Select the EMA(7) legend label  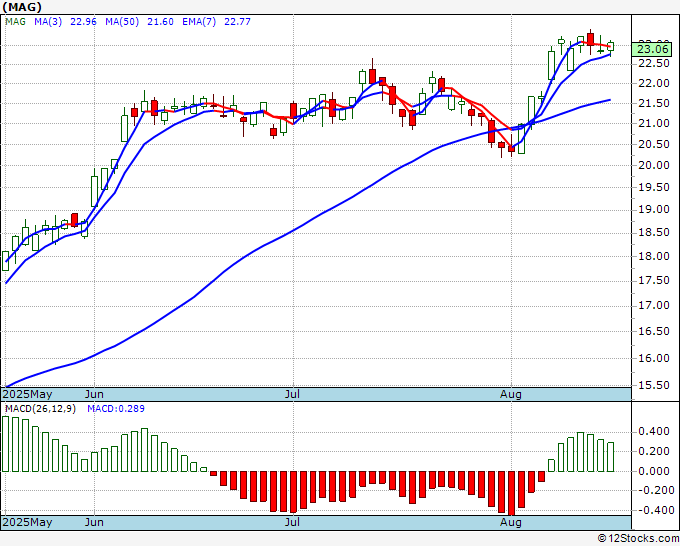(x=199, y=22)
